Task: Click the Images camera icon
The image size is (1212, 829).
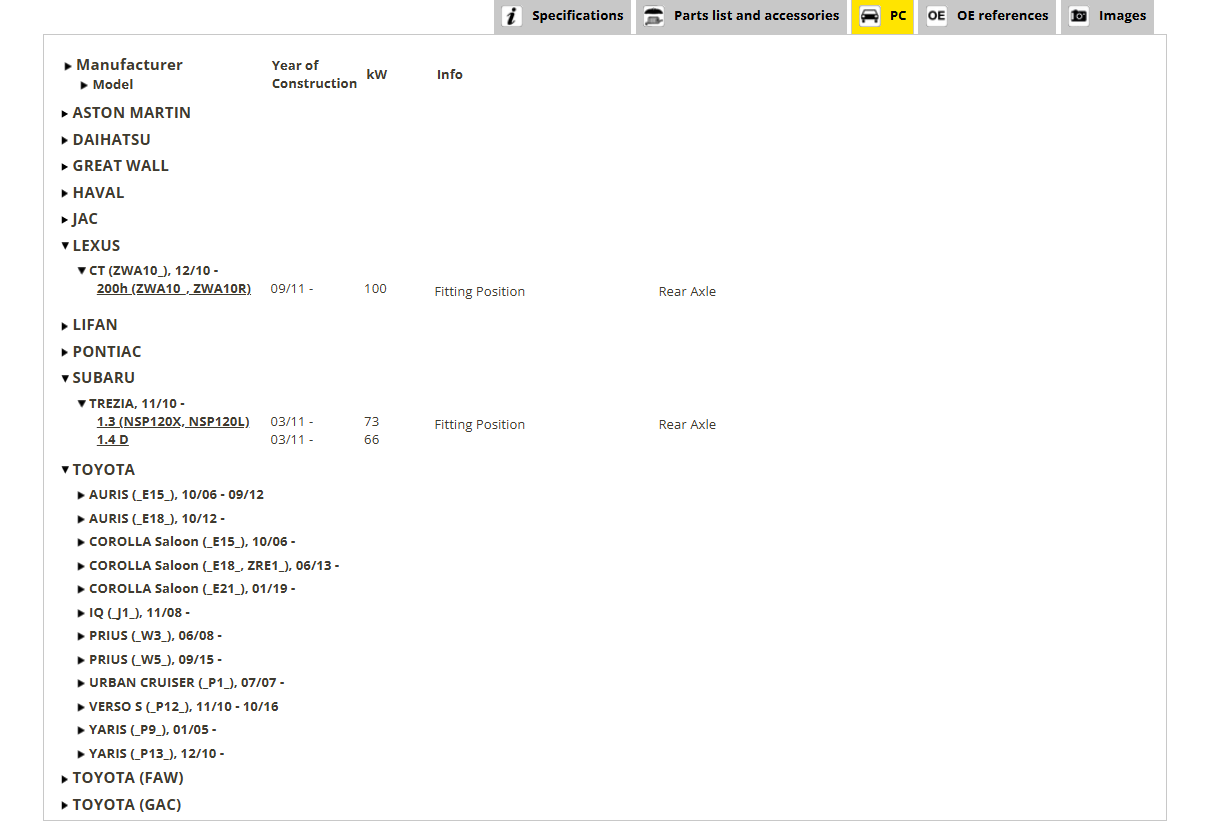Action: point(1078,16)
